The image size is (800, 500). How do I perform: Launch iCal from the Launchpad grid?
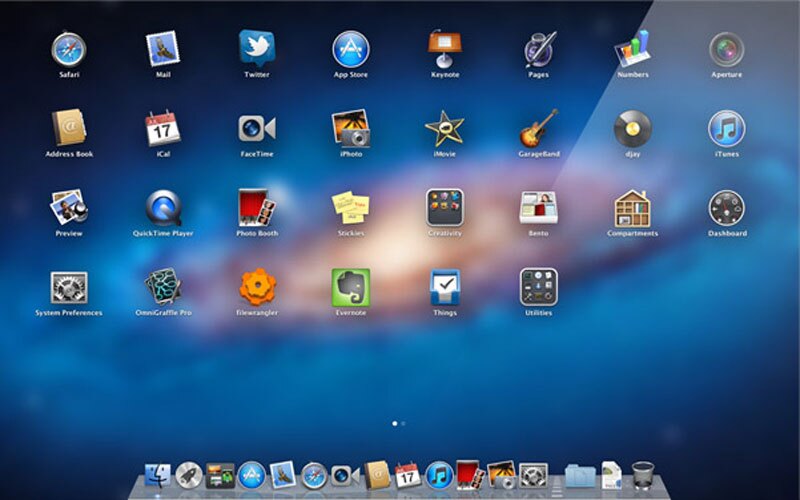pos(163,128)
